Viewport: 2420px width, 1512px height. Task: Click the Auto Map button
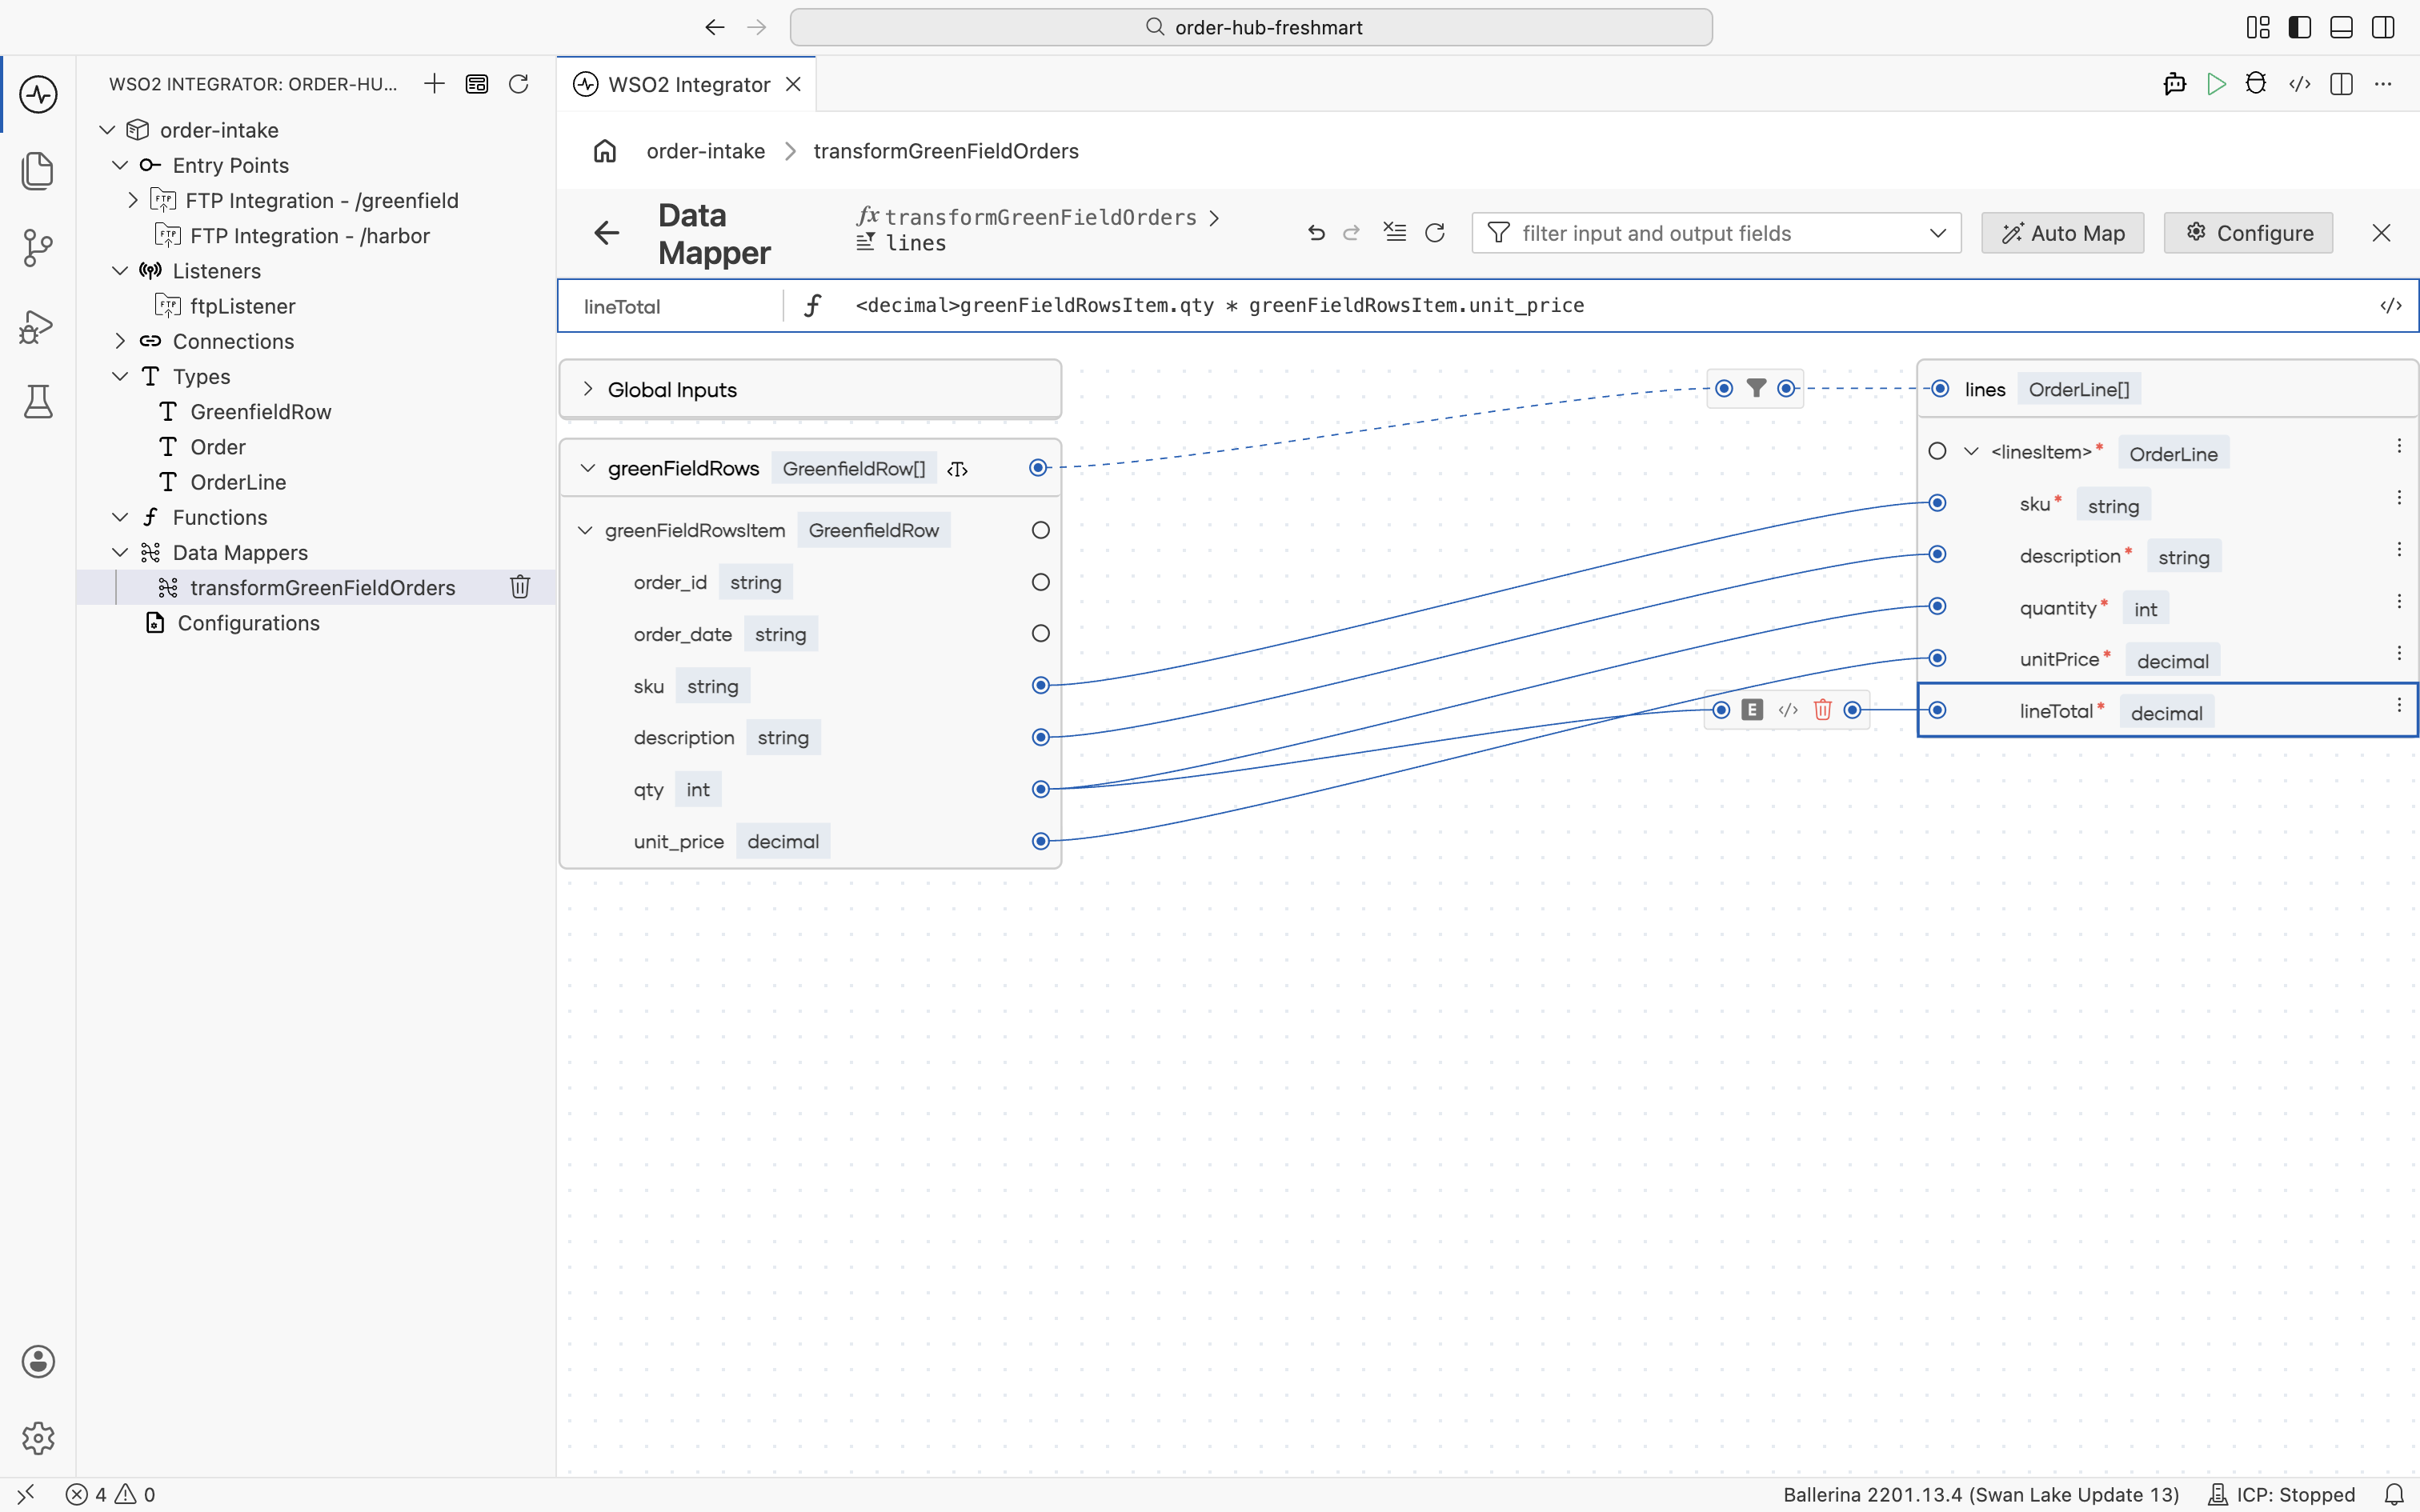tap(2063, 233)
